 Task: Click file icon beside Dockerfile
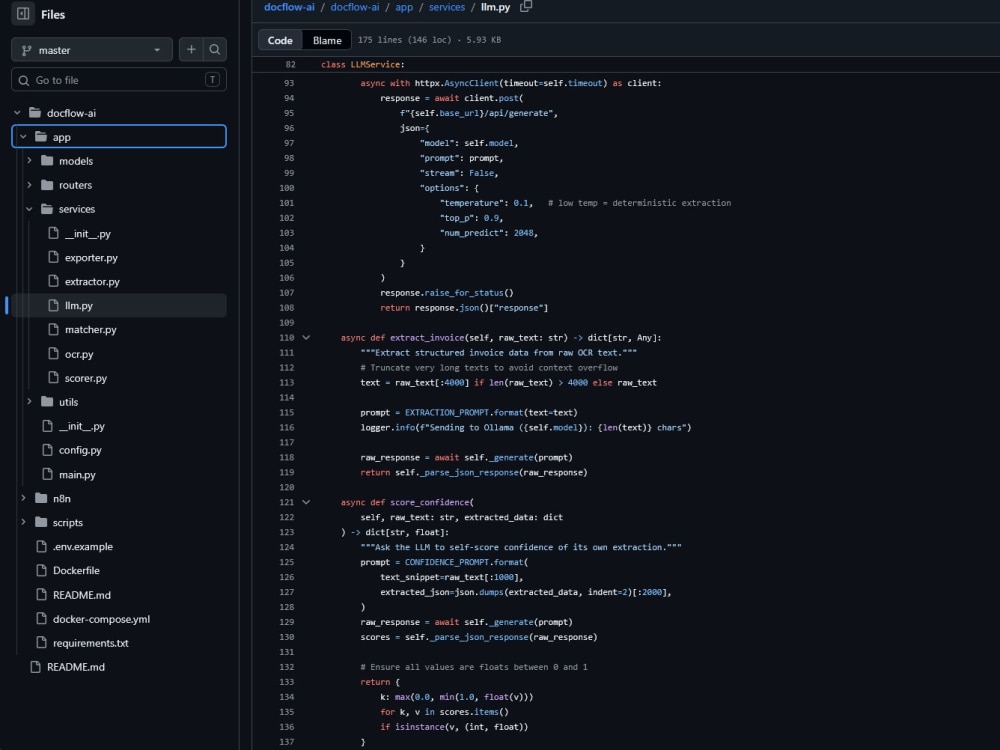[x=41, y=570]
